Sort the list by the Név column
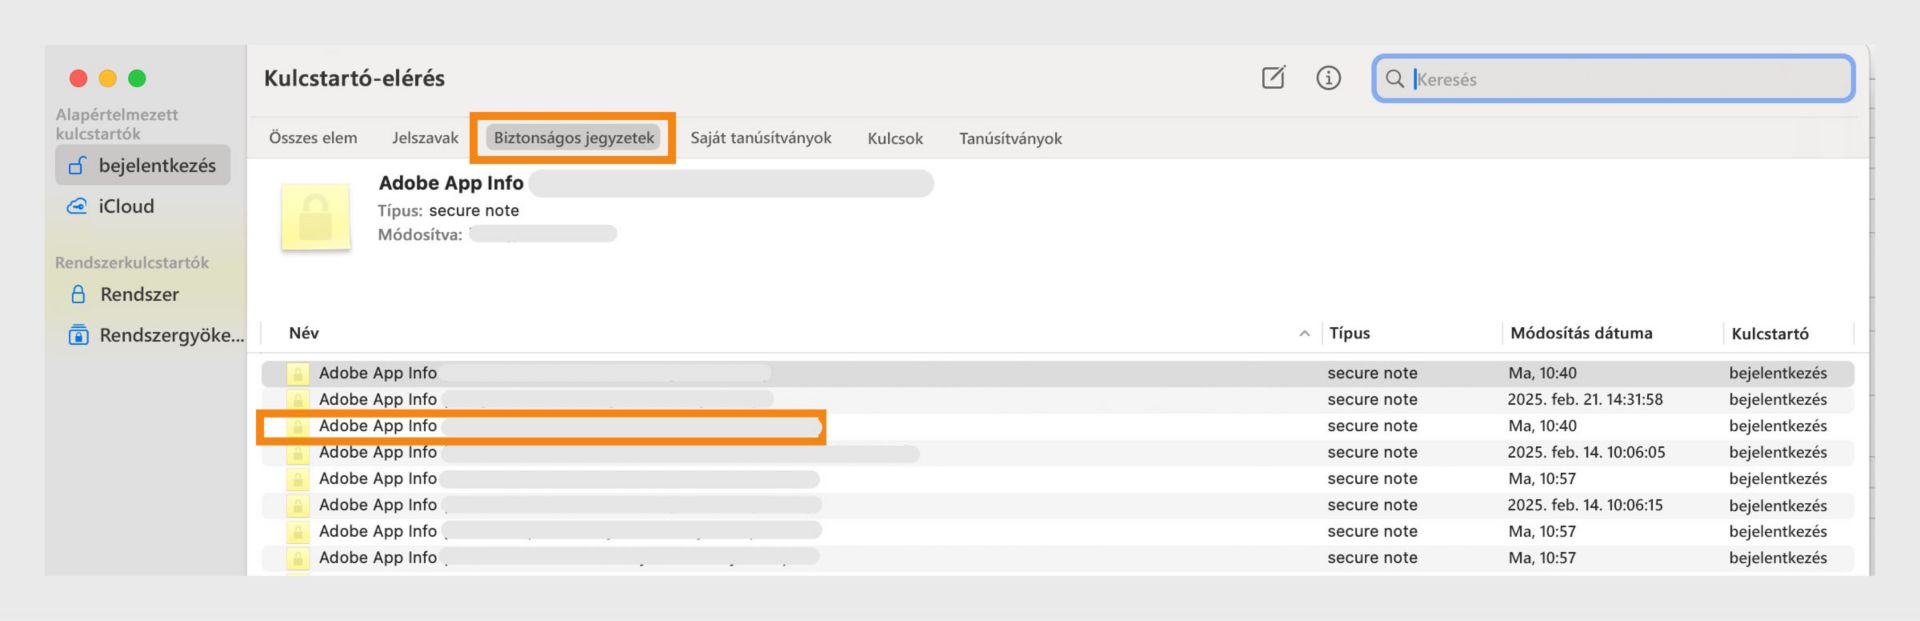This screenshot has width=1920, height=621. [304, 333]
